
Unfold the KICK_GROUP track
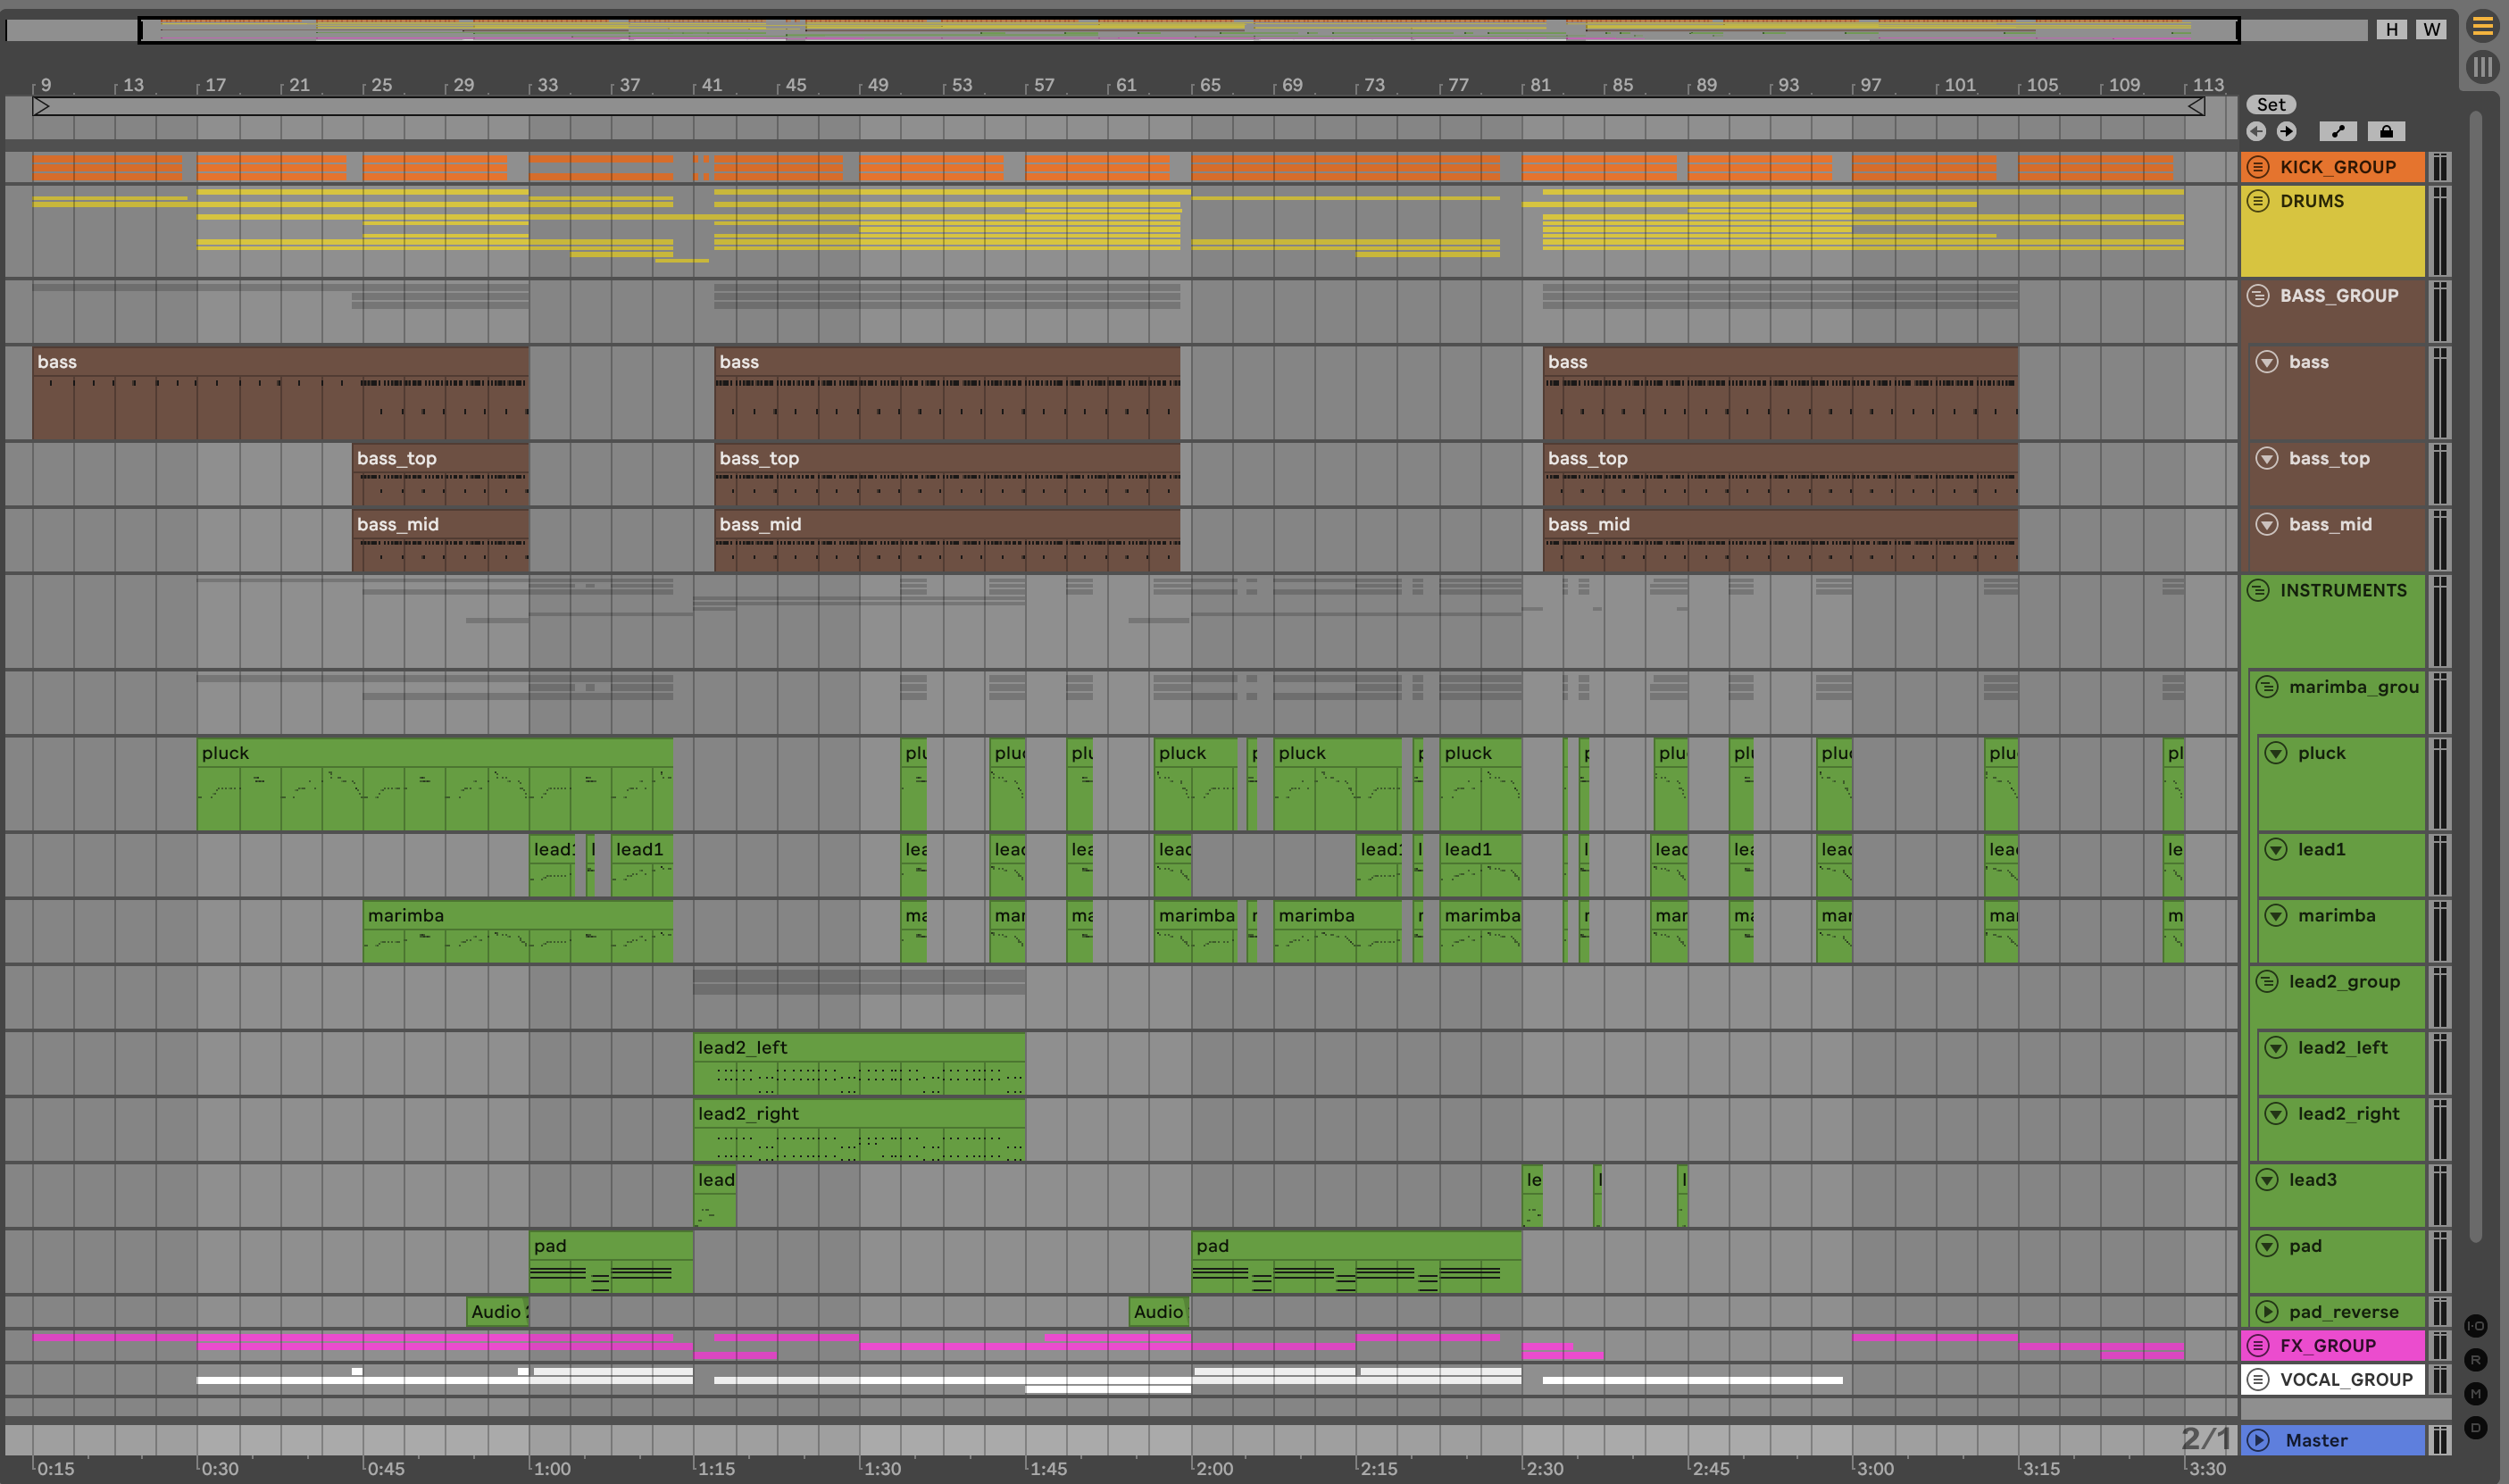[2258, 167]
